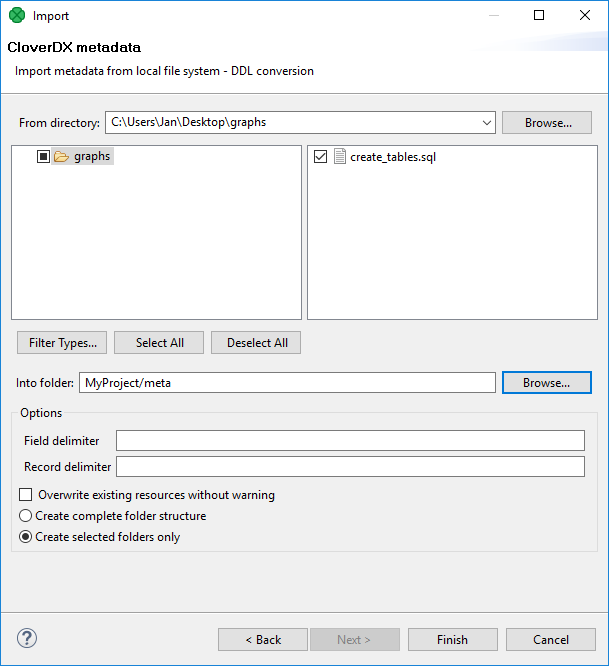The image size is (609, 666).
Task: Enable Overwrite existing resources without warning
Action: coord(26,495)
